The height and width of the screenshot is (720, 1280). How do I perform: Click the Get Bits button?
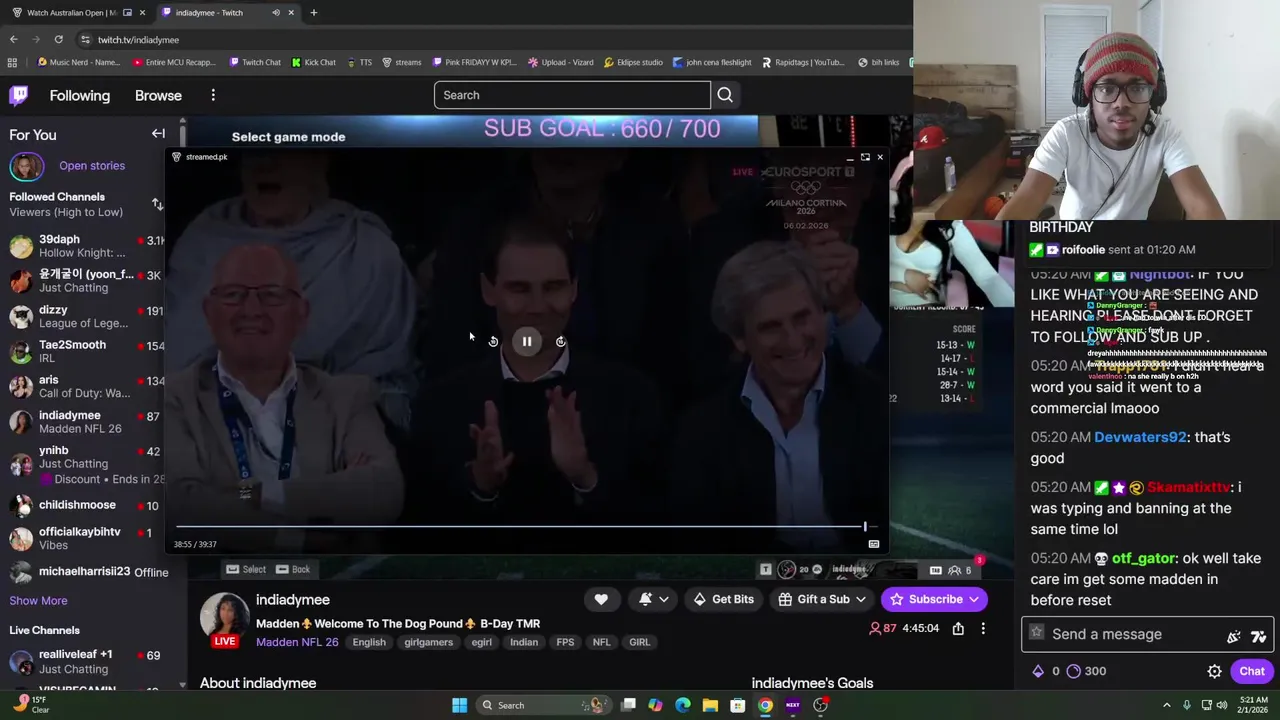[x=723, y=599]
